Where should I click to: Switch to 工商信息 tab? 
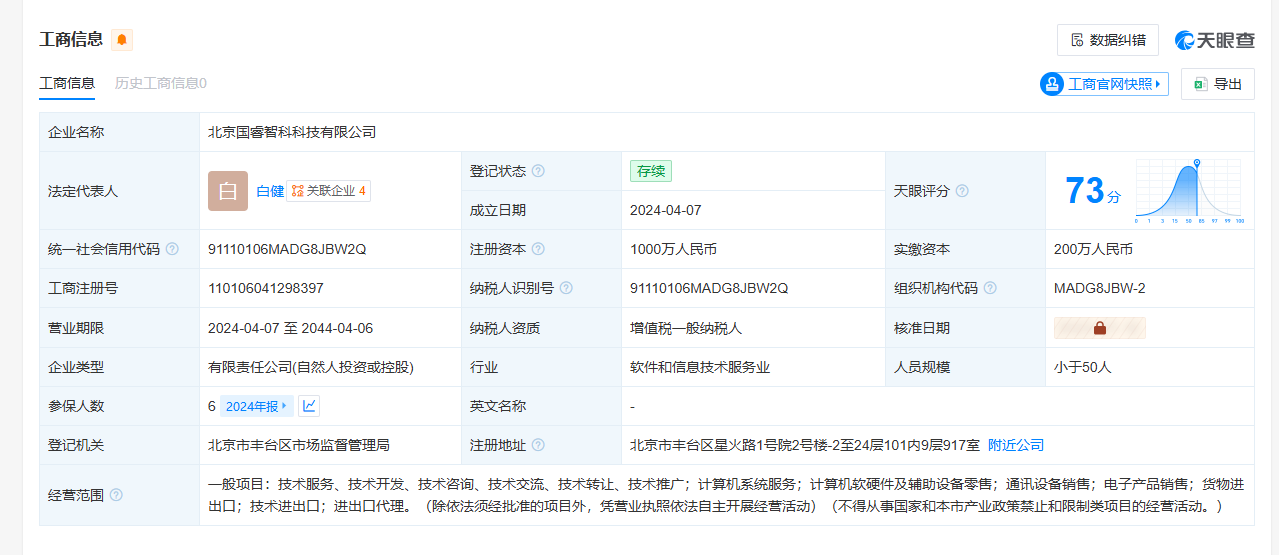tap(67, 83)
